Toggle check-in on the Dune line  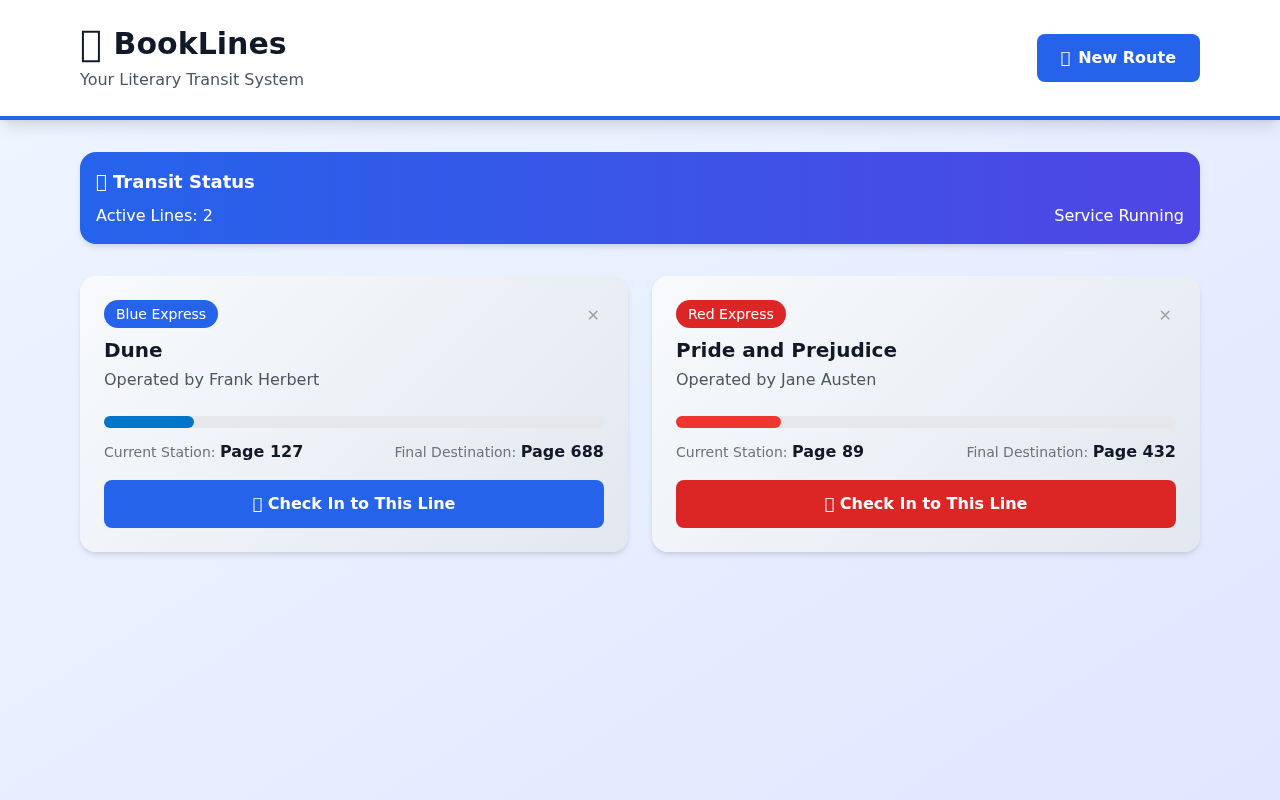point(354,504)
